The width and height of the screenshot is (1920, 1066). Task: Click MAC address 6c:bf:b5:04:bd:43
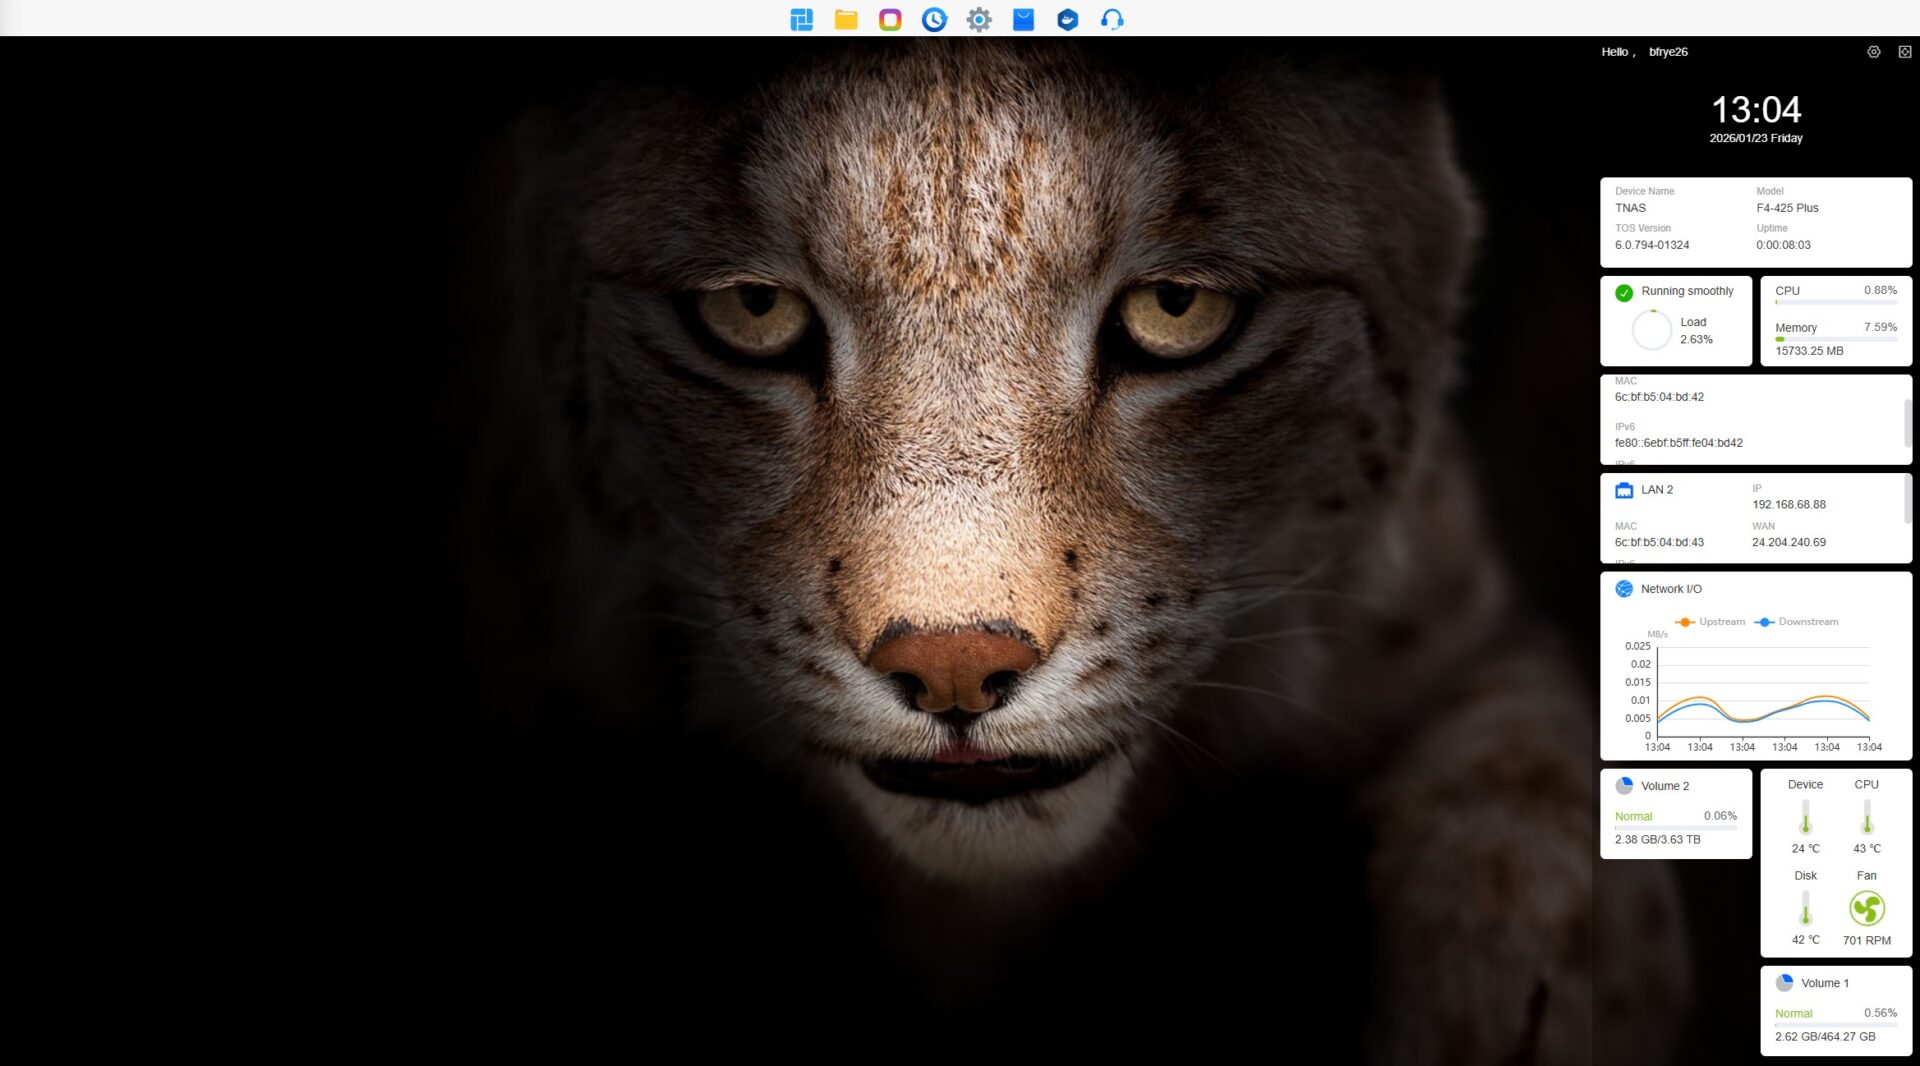1659,543
